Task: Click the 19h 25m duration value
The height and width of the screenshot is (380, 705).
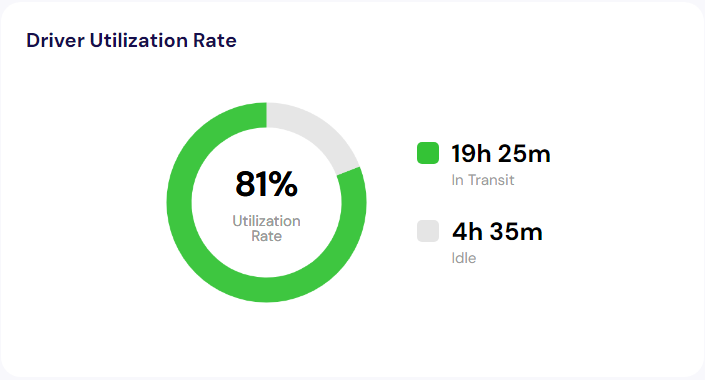Action: tap(501, 153)
